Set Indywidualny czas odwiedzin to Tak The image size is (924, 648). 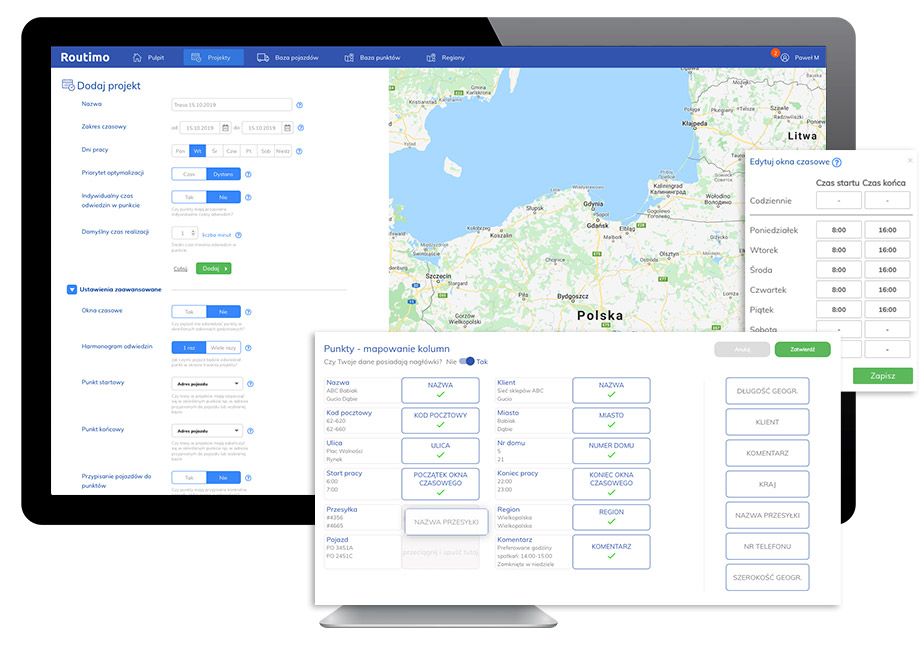click(189, 197)
